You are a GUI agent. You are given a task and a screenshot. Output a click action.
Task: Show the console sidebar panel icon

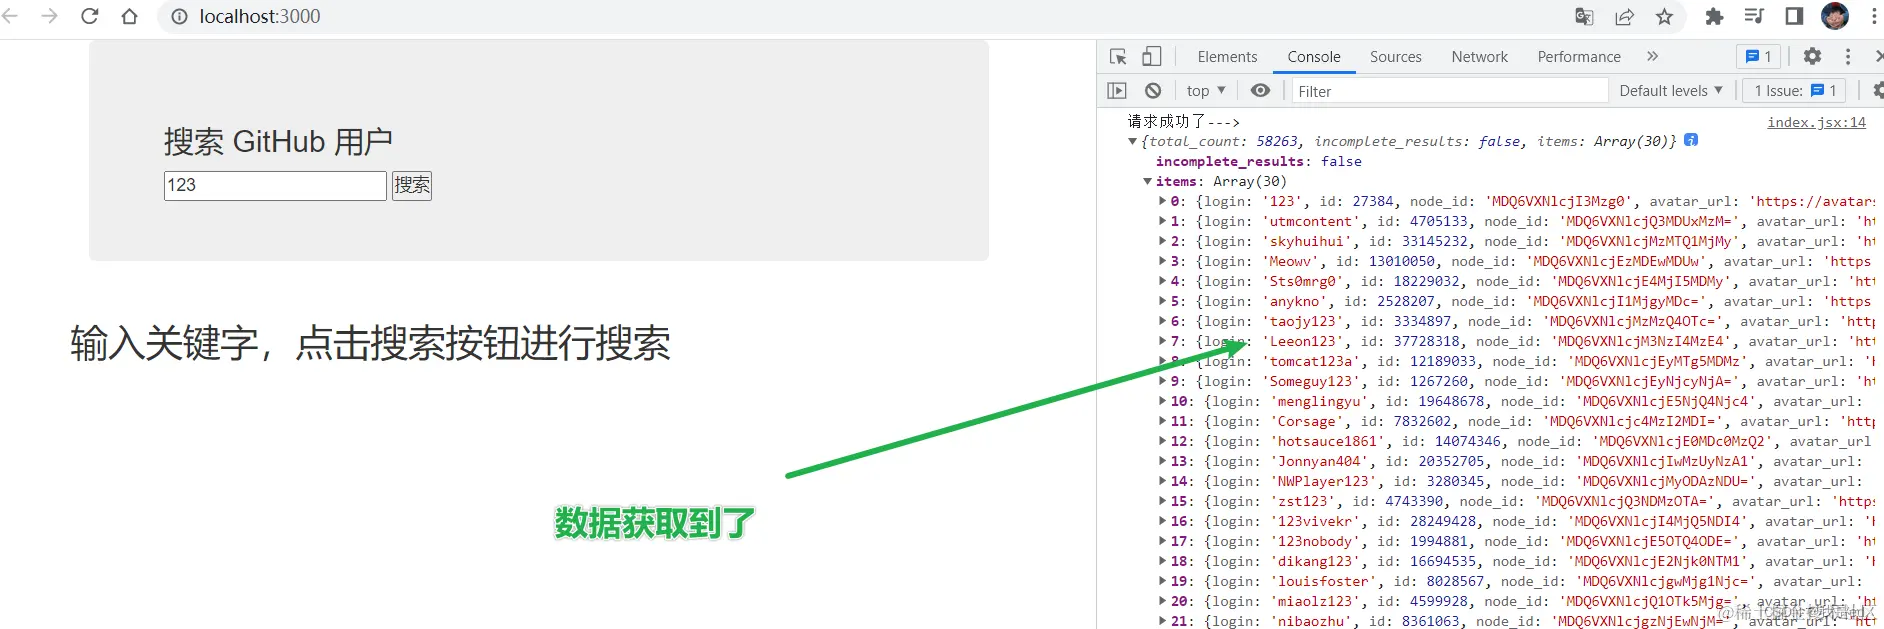tap(1117, 90)
